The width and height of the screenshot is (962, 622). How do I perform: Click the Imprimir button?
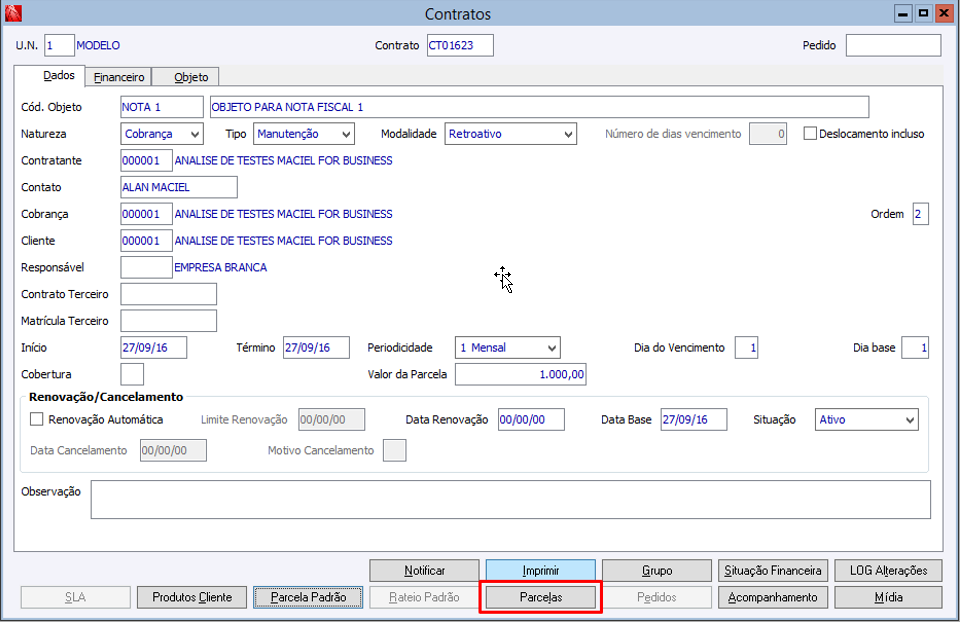click(x=541, y=570)
